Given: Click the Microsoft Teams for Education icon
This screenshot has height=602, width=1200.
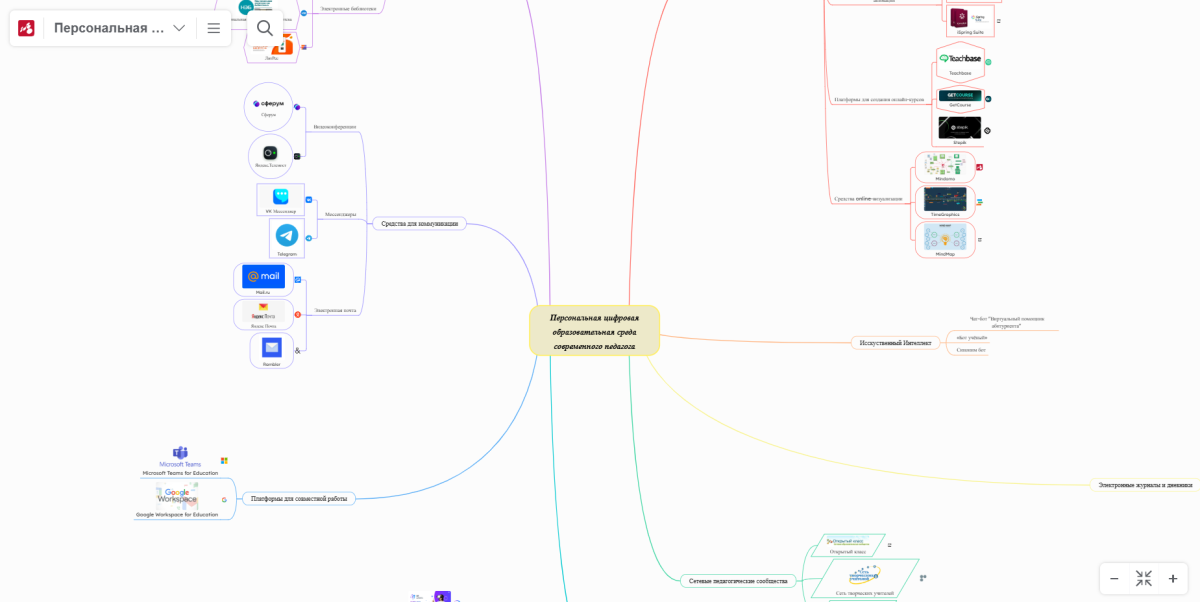Looking at the screenshot, I should pyautogui.click(x=179, y=453).
